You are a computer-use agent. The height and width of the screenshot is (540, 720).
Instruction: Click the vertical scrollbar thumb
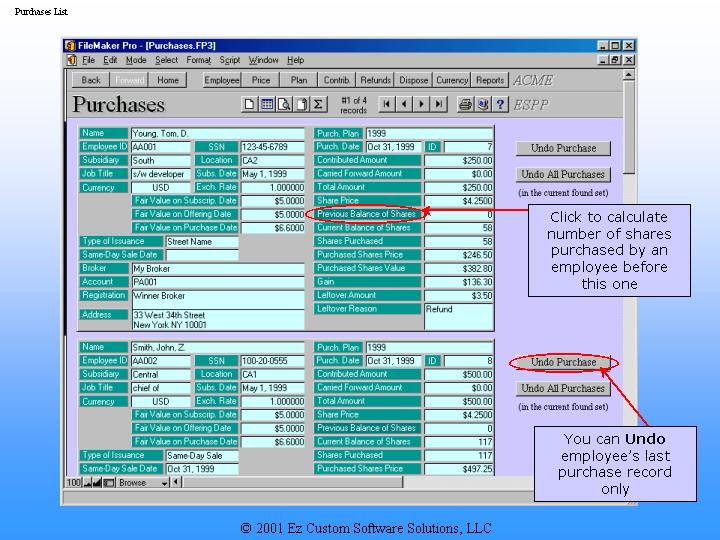point(629,127)
